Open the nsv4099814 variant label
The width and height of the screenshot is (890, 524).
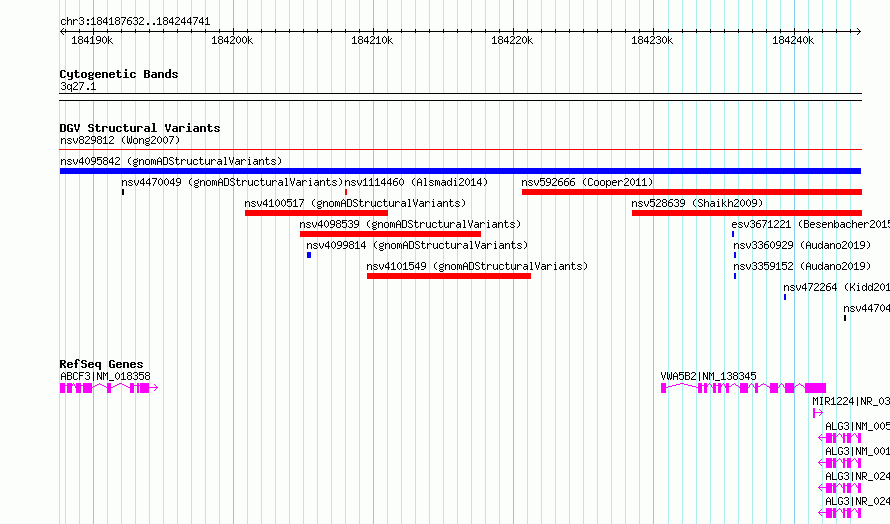pyautogui.click(x=417, y=245)
